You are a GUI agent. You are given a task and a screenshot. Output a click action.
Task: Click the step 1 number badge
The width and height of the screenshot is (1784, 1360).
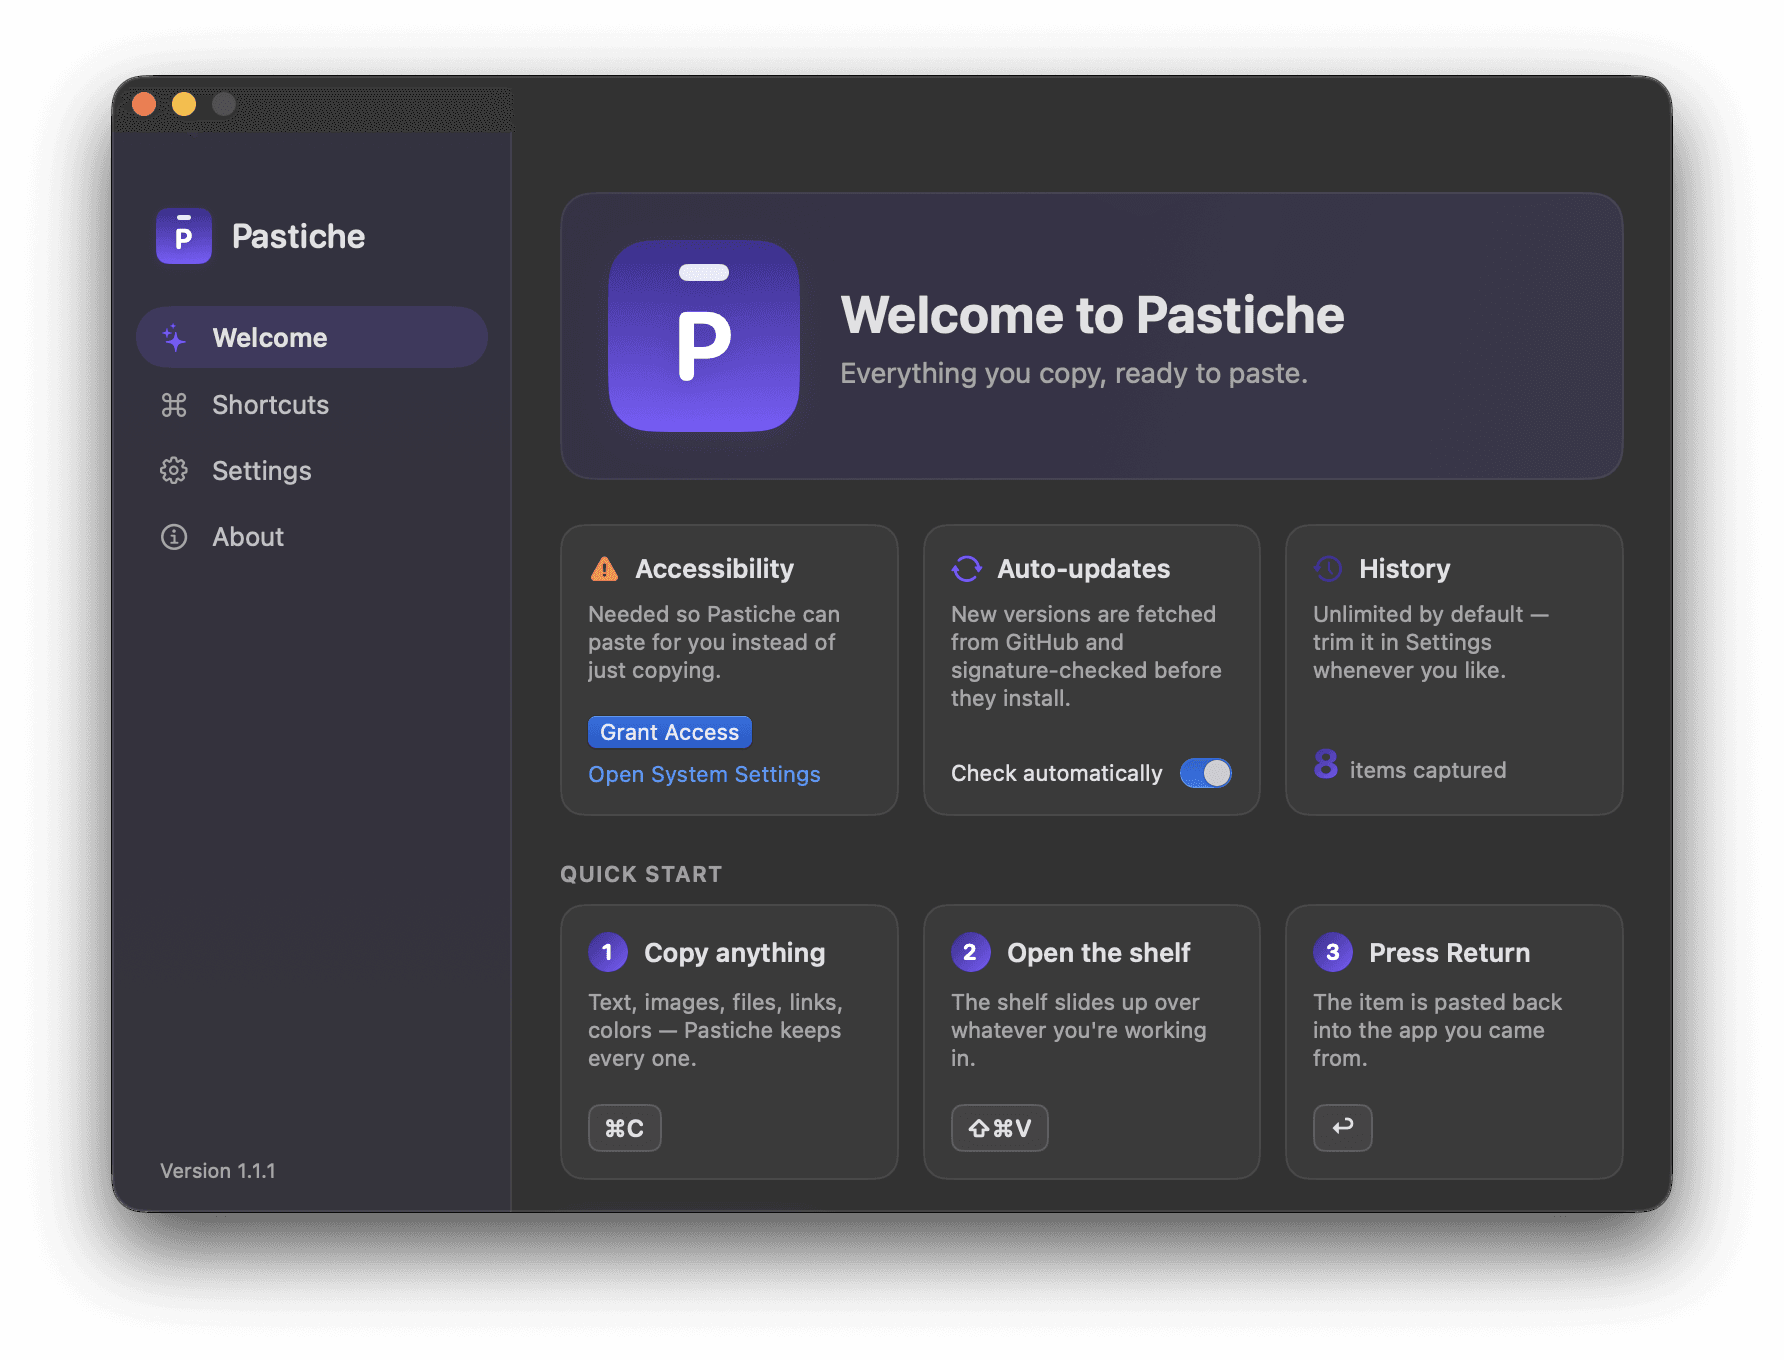tap(608, 953)
